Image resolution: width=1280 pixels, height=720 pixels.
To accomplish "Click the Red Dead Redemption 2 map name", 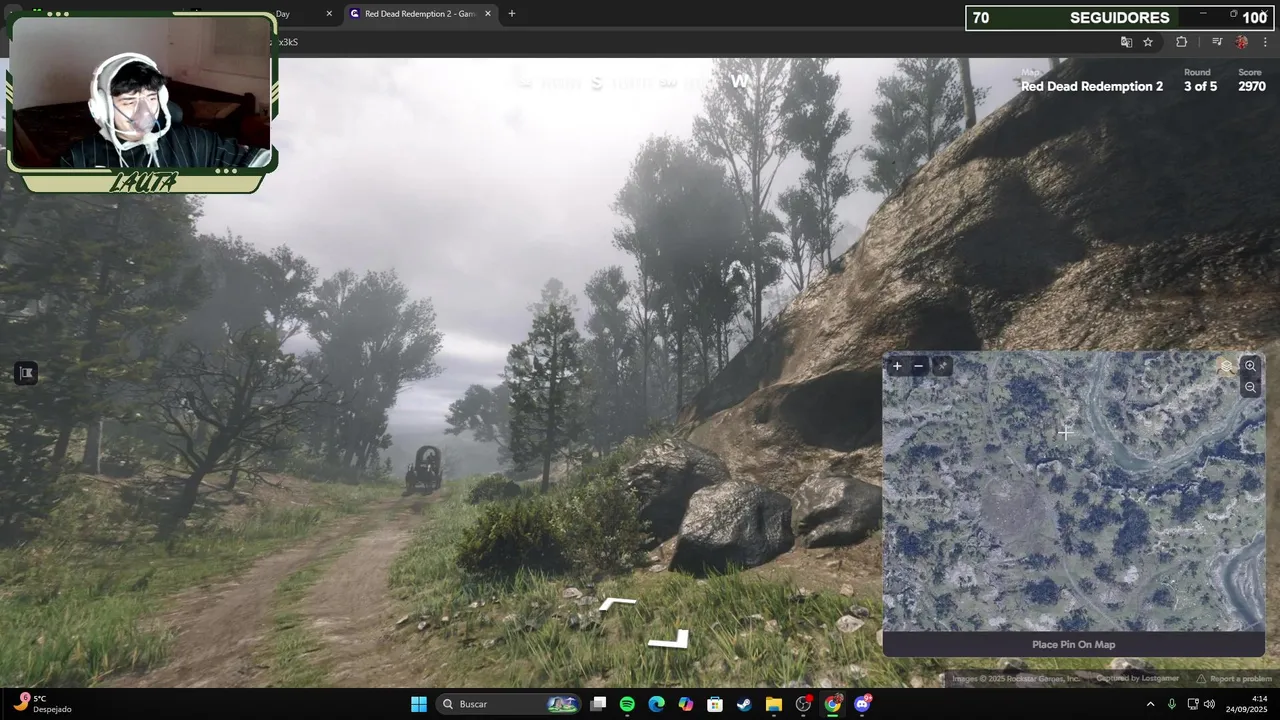I will (1092, 86).
